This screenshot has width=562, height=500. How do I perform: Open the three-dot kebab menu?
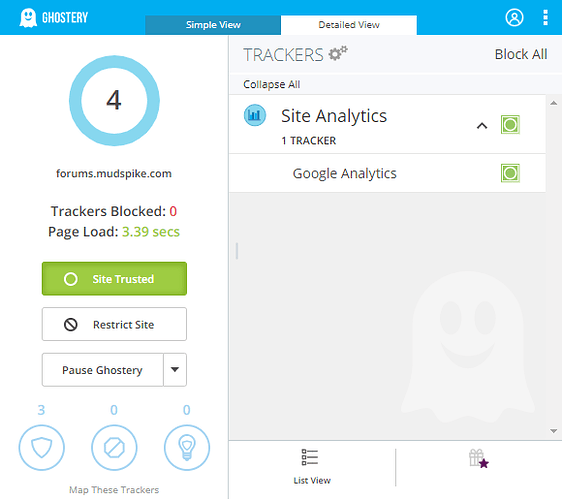coord(545,18)
